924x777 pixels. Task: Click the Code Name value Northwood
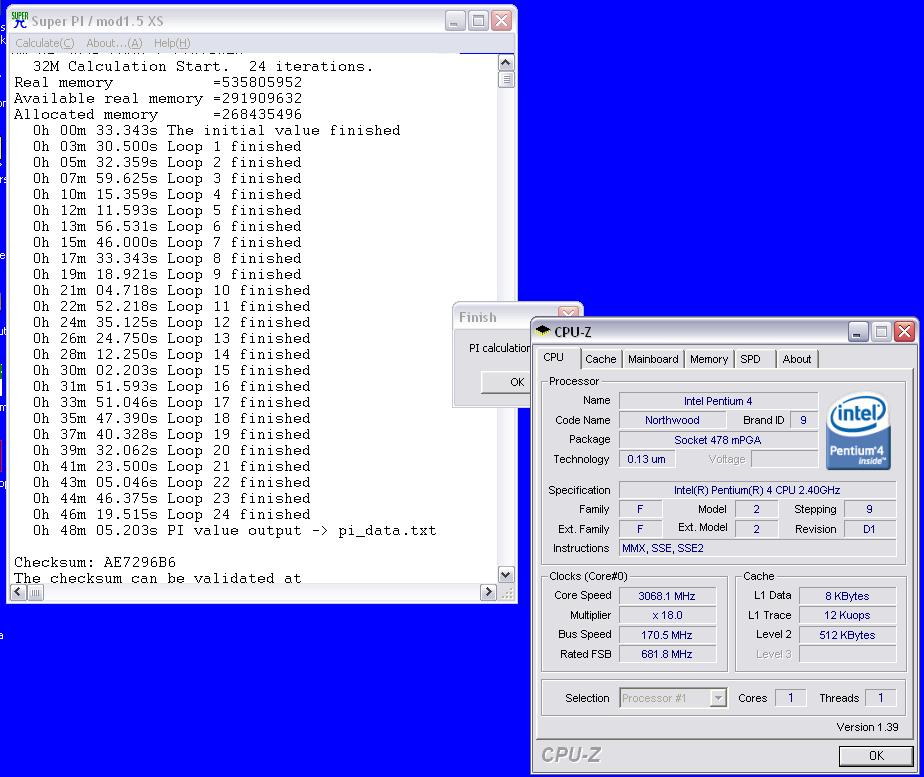click(x=672, y=420)
